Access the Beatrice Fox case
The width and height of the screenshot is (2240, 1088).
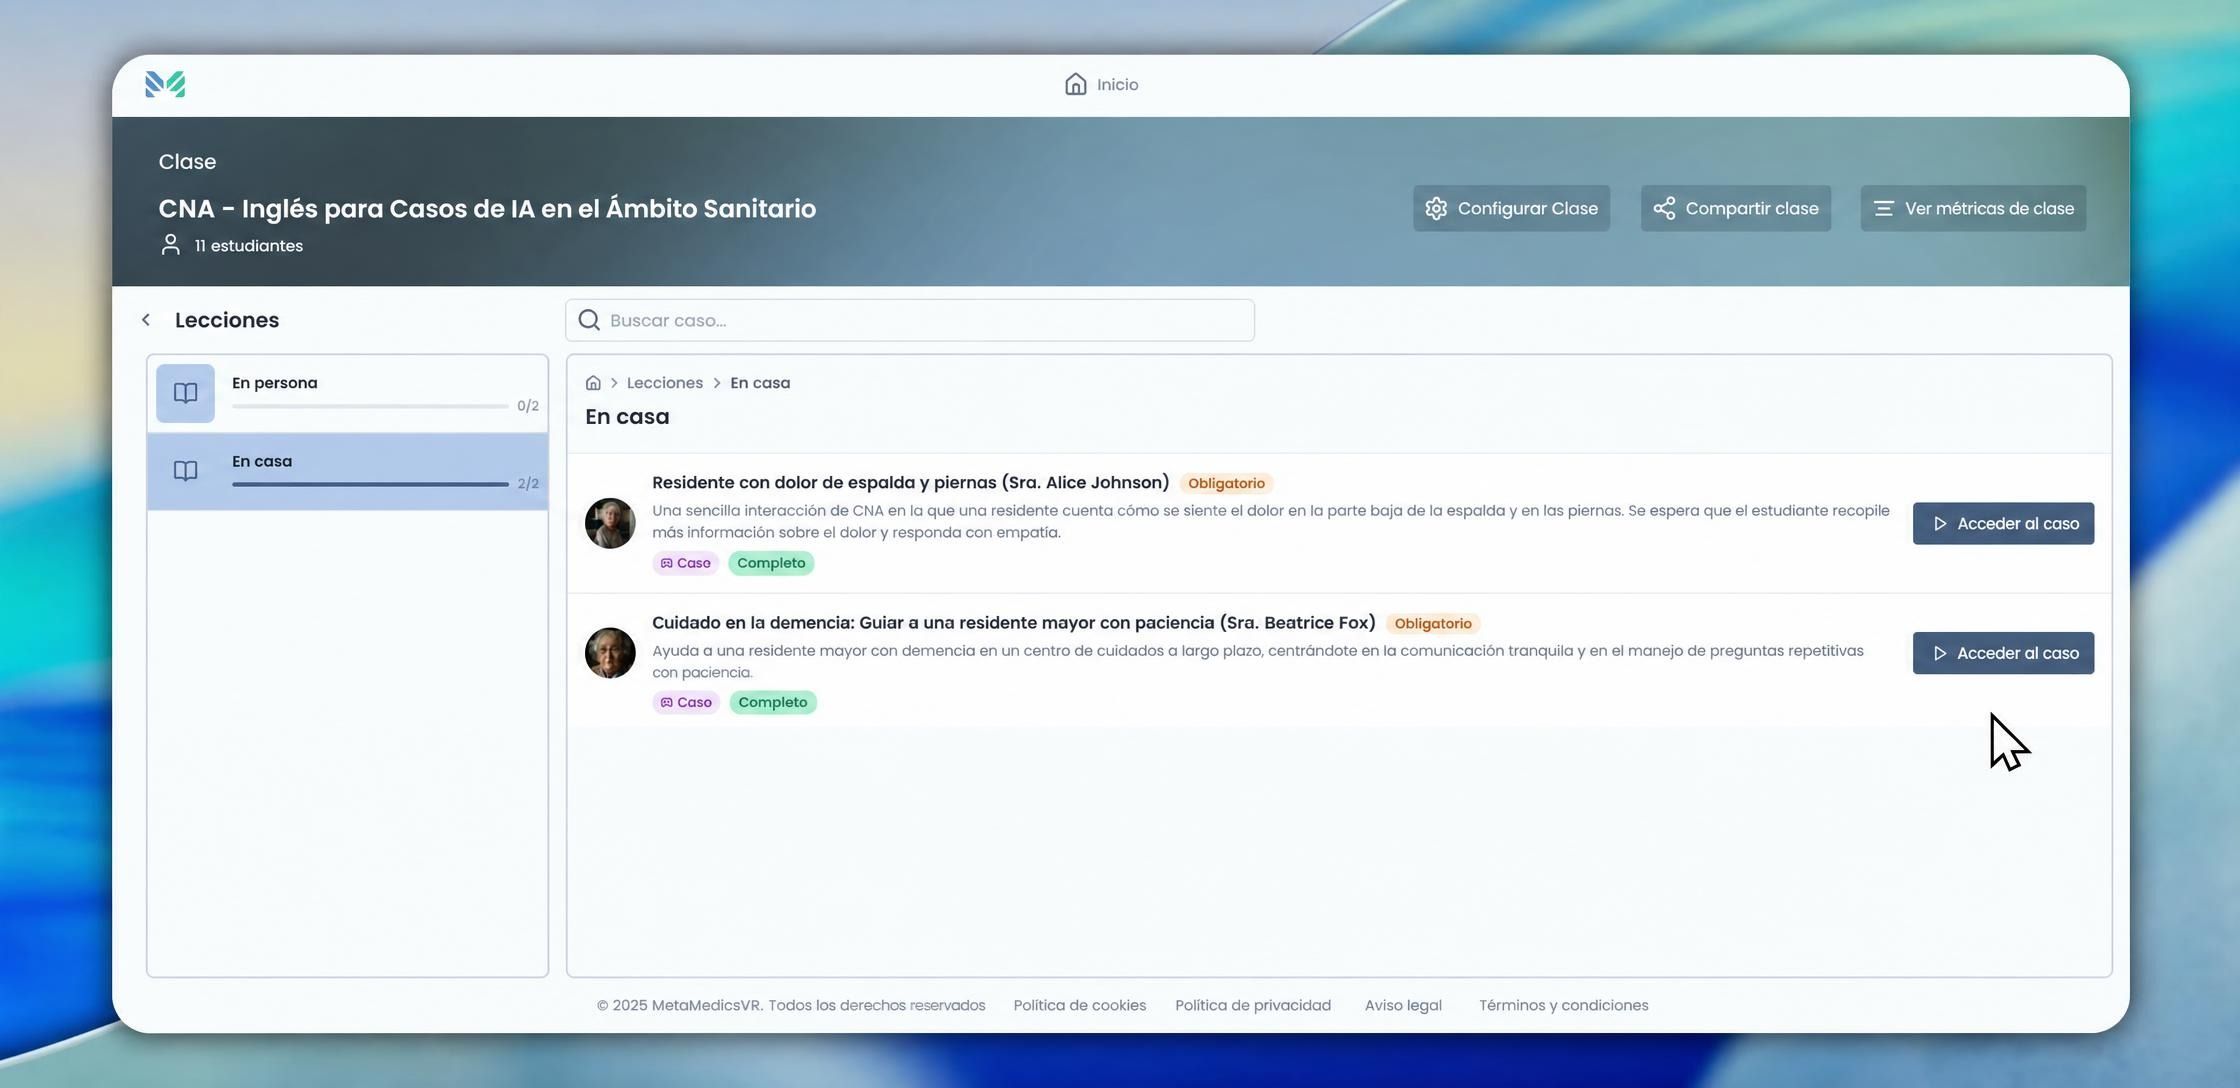[x=2003, y=653]
